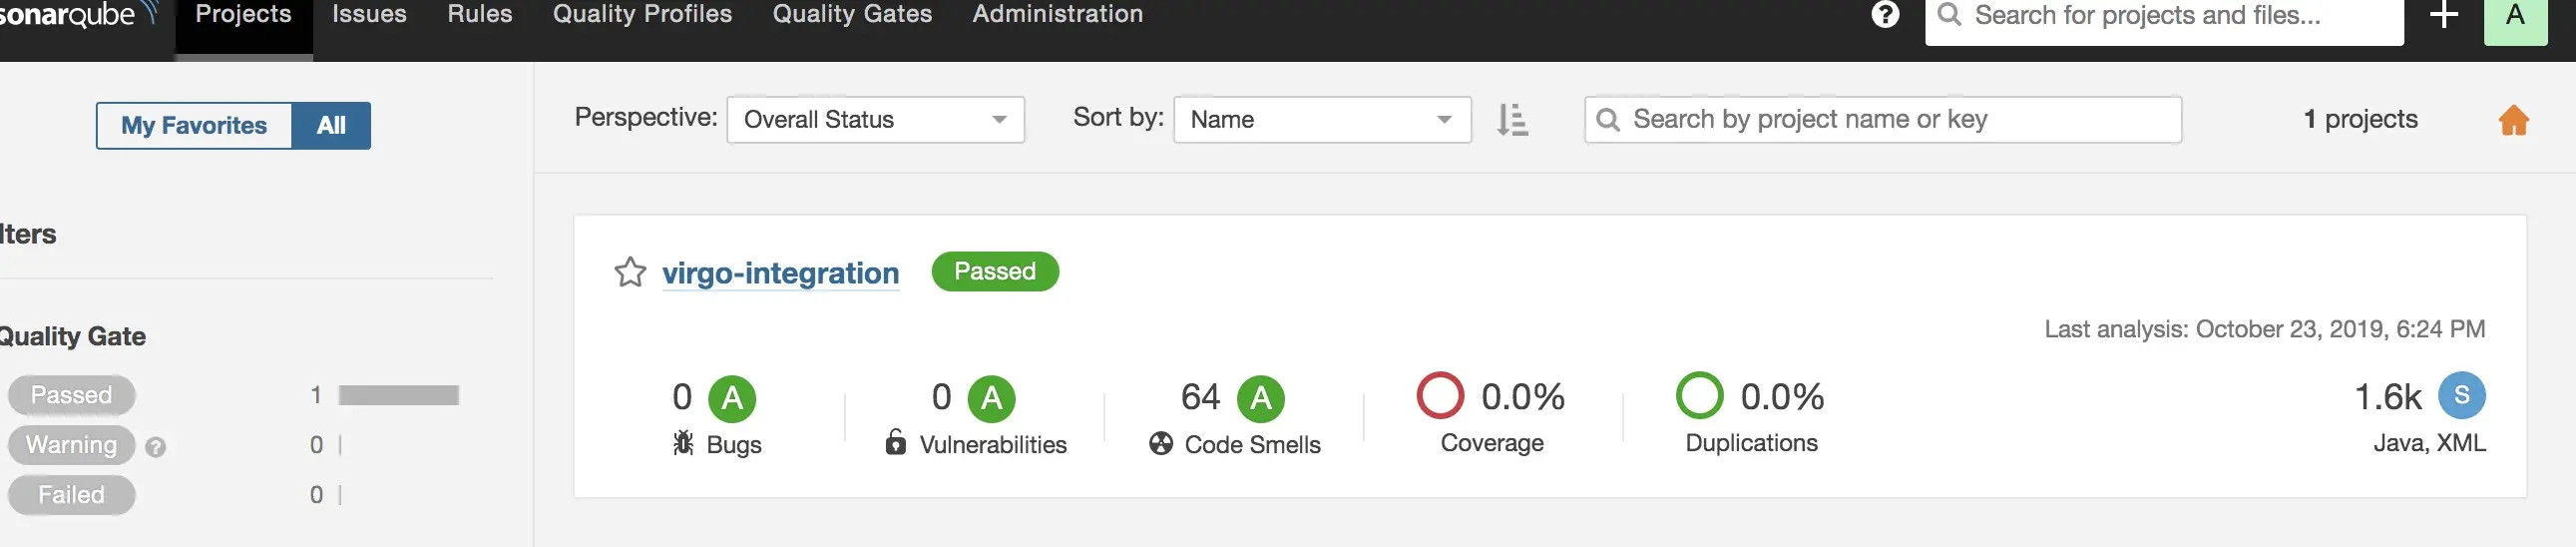Click the Bugs rating A badge

click(x=732, y=399)
